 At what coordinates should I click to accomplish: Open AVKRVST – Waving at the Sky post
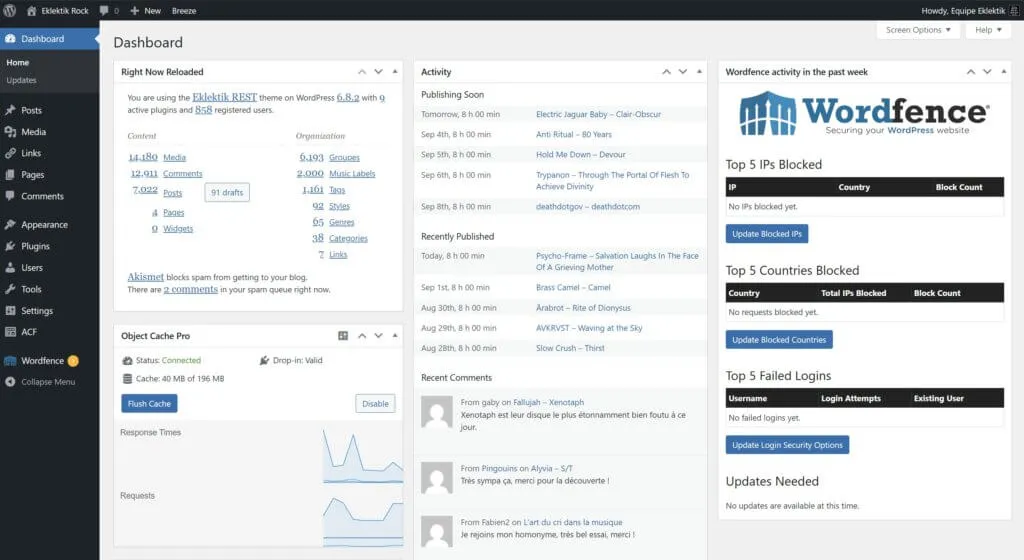point(589,328)
